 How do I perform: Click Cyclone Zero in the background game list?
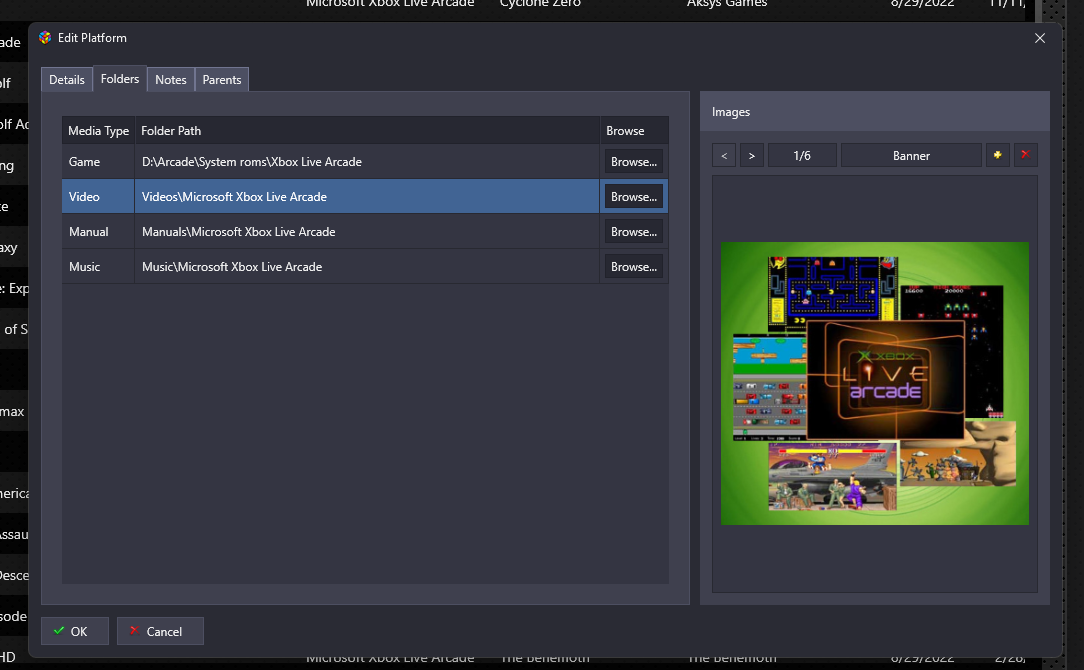pyautogui.click(x=540, y=3)
